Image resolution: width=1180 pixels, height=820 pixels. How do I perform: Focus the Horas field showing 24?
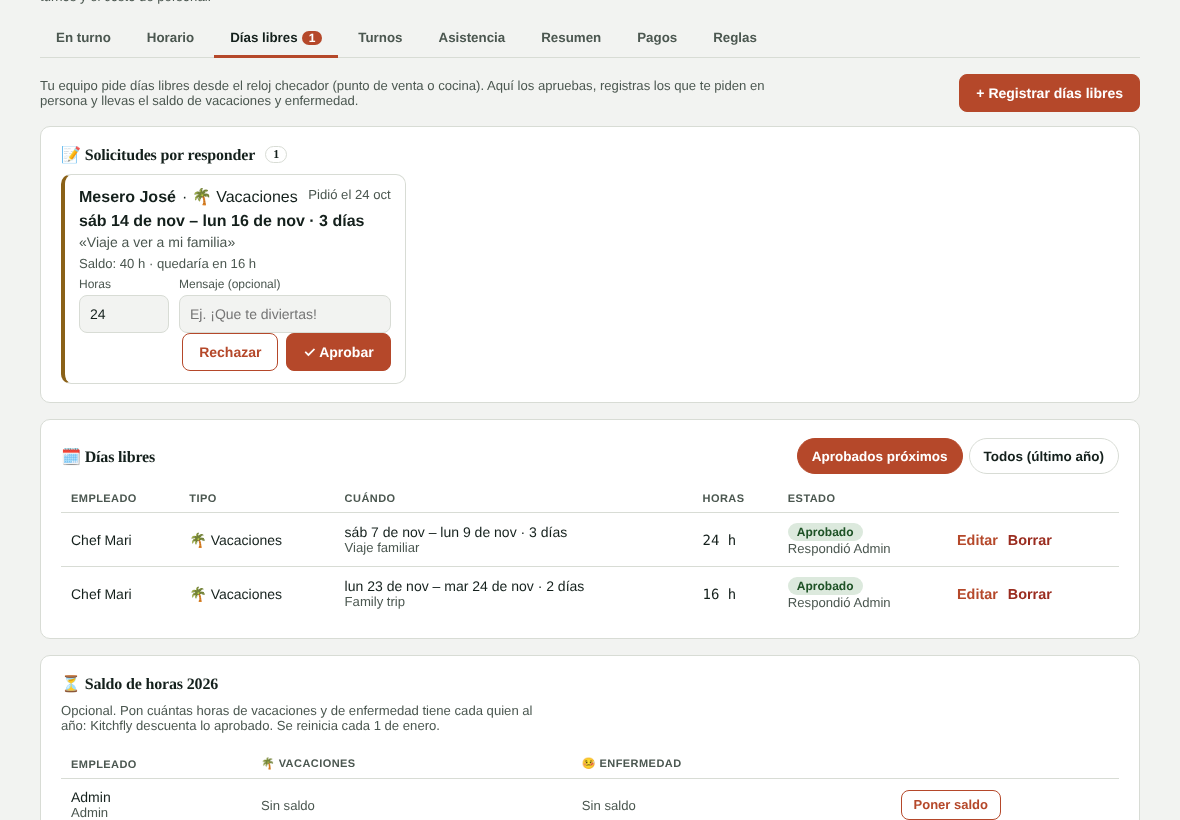[x=124, y=314]
